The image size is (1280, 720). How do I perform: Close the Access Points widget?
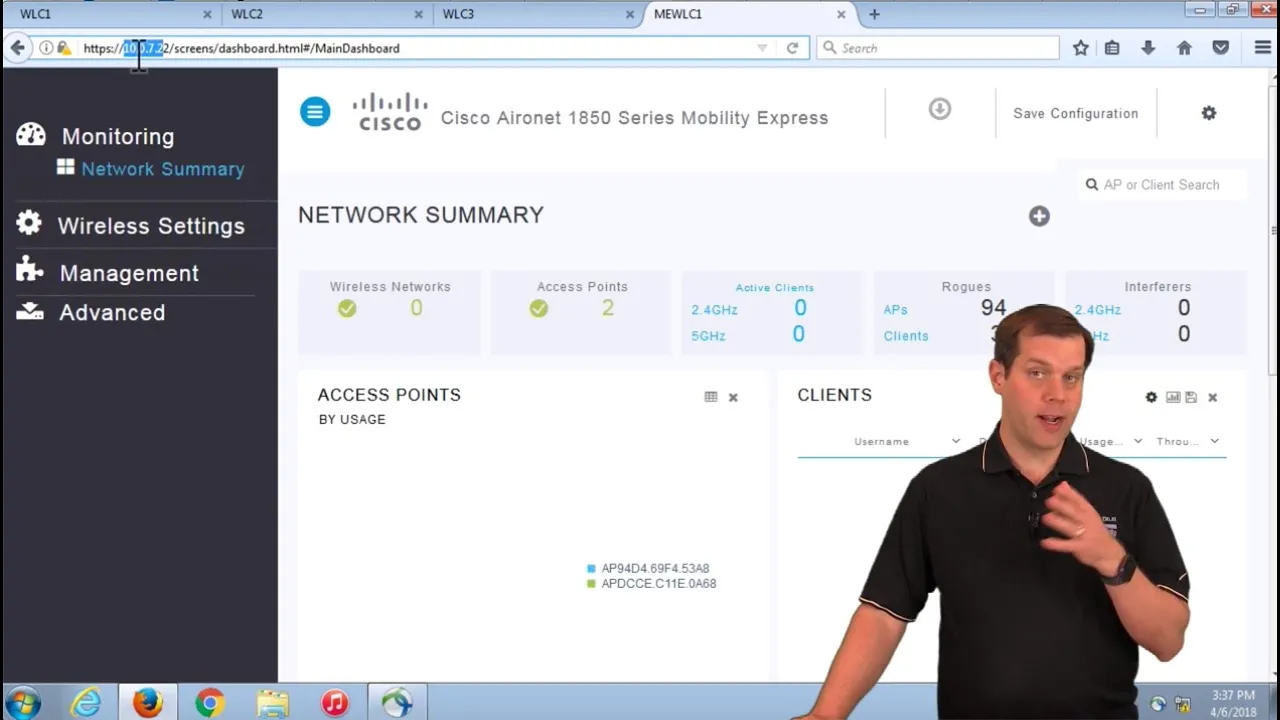733,397
